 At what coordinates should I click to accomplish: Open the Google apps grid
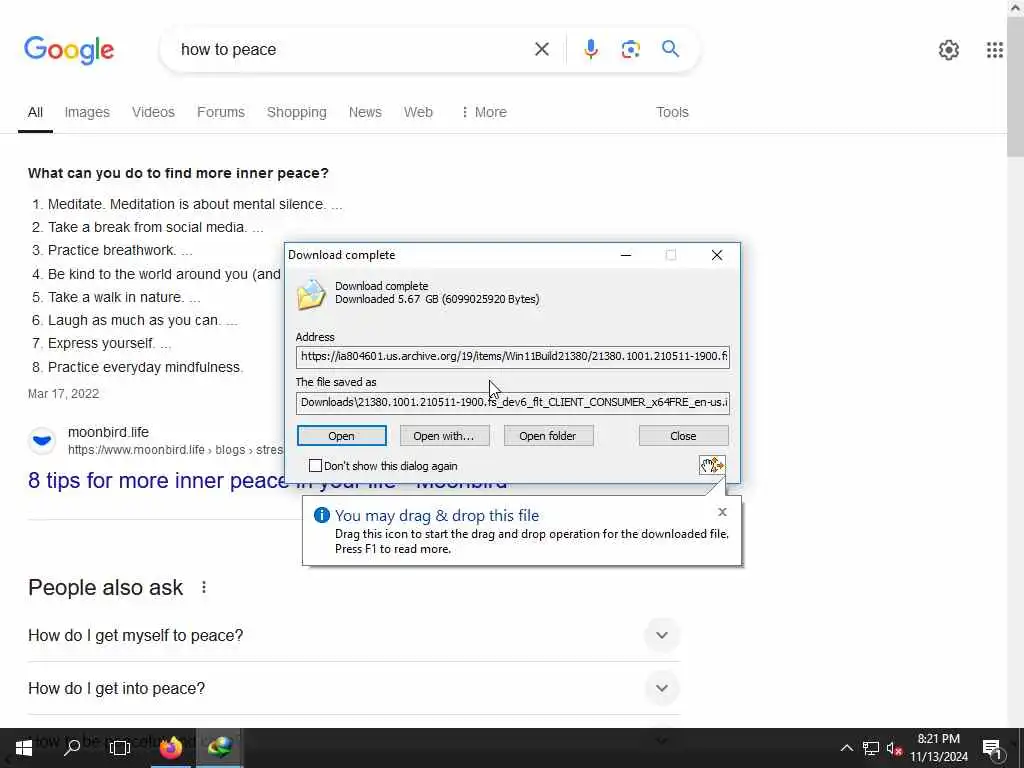point(994,50)
